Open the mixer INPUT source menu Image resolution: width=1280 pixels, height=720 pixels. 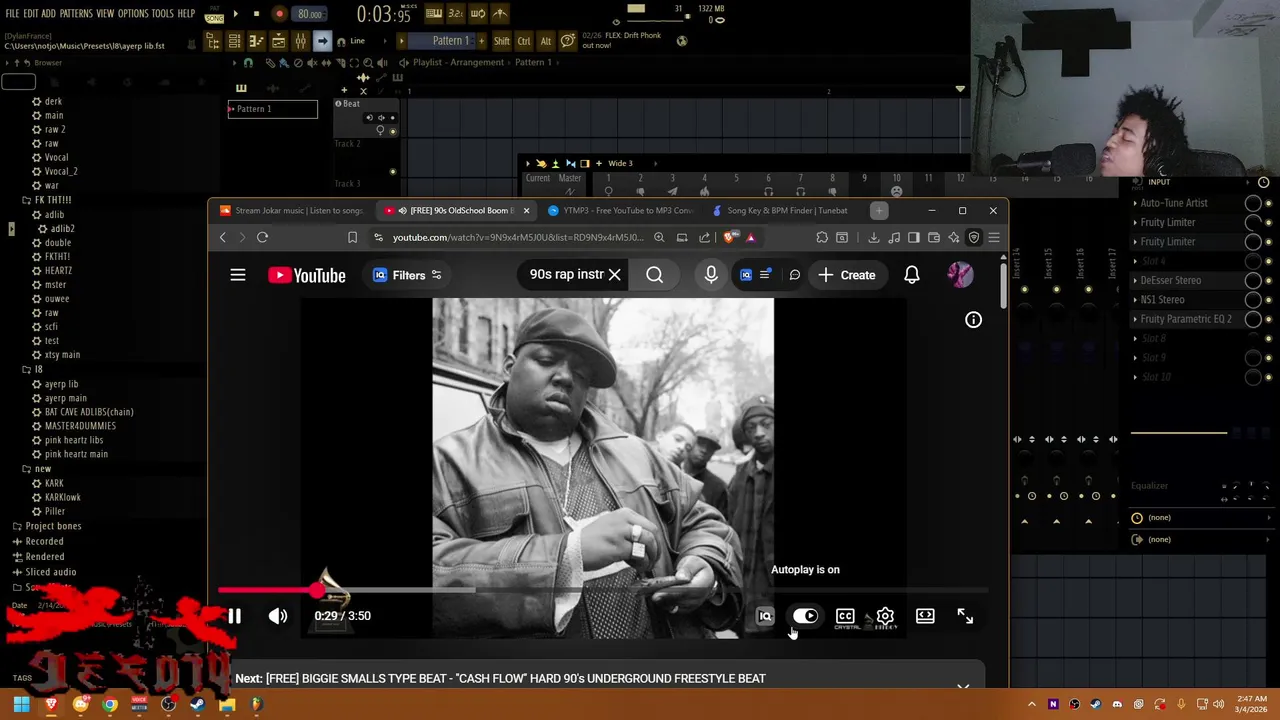point(1159,183)
